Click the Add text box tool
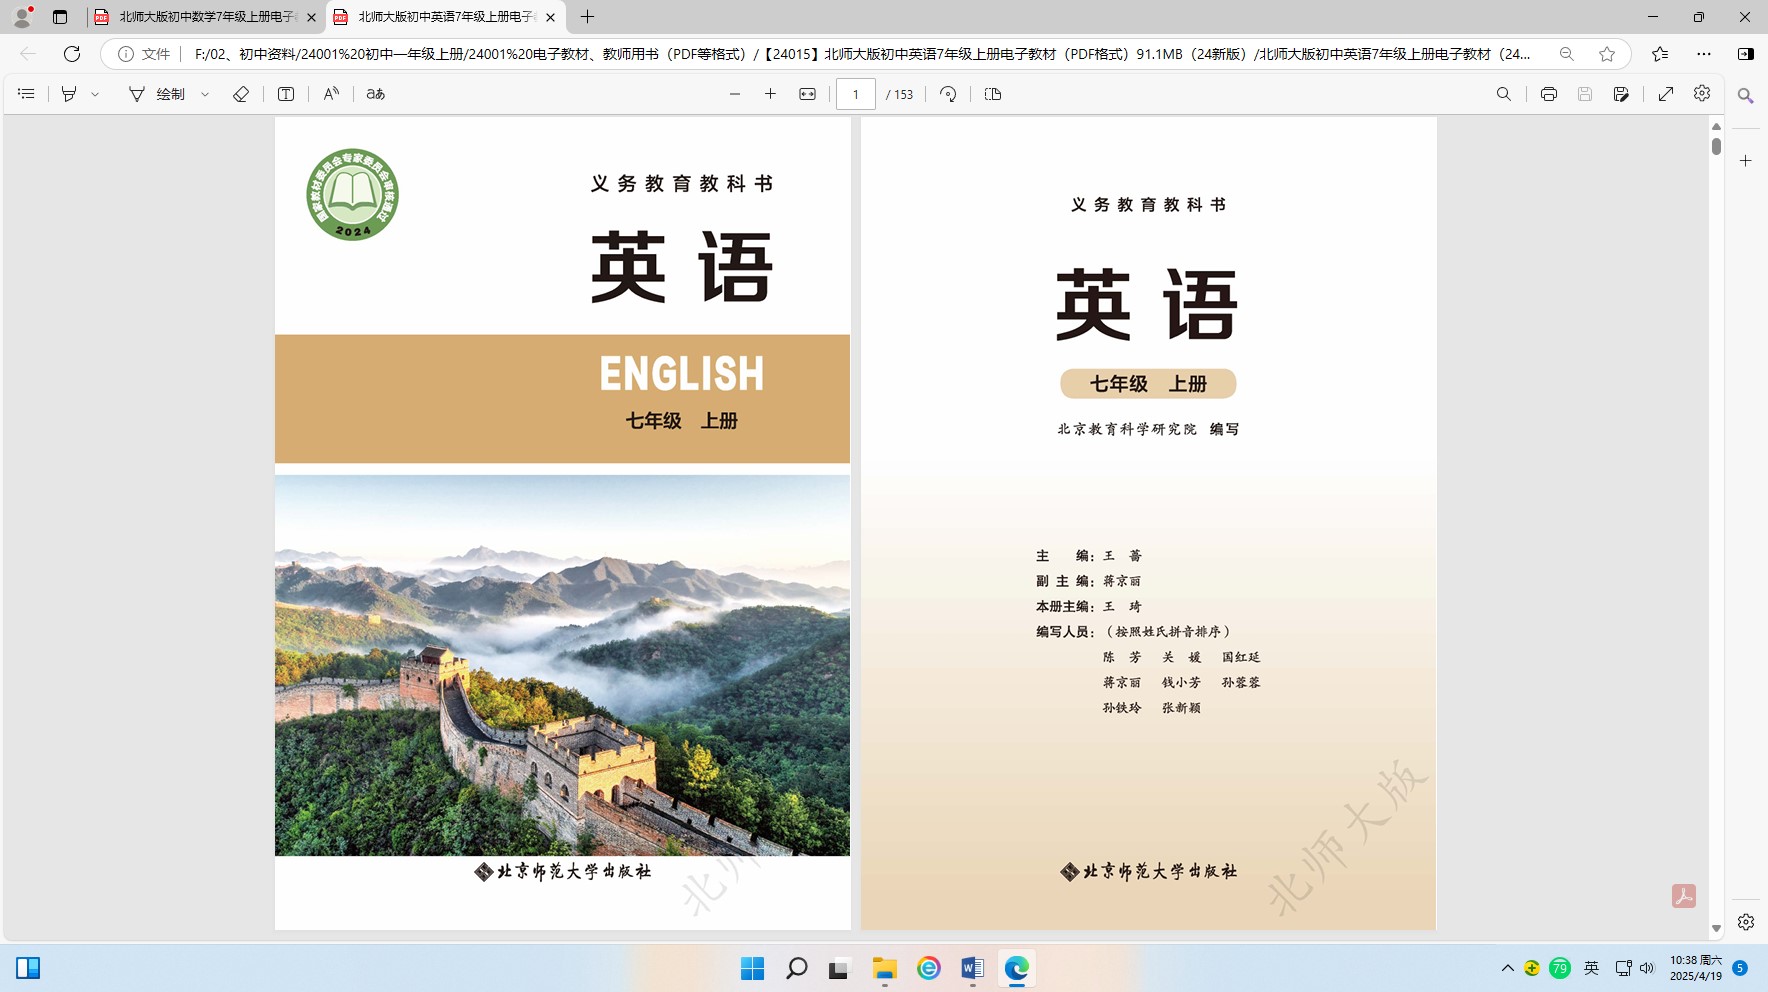1768x992 pixels. [x=286, y=94]
